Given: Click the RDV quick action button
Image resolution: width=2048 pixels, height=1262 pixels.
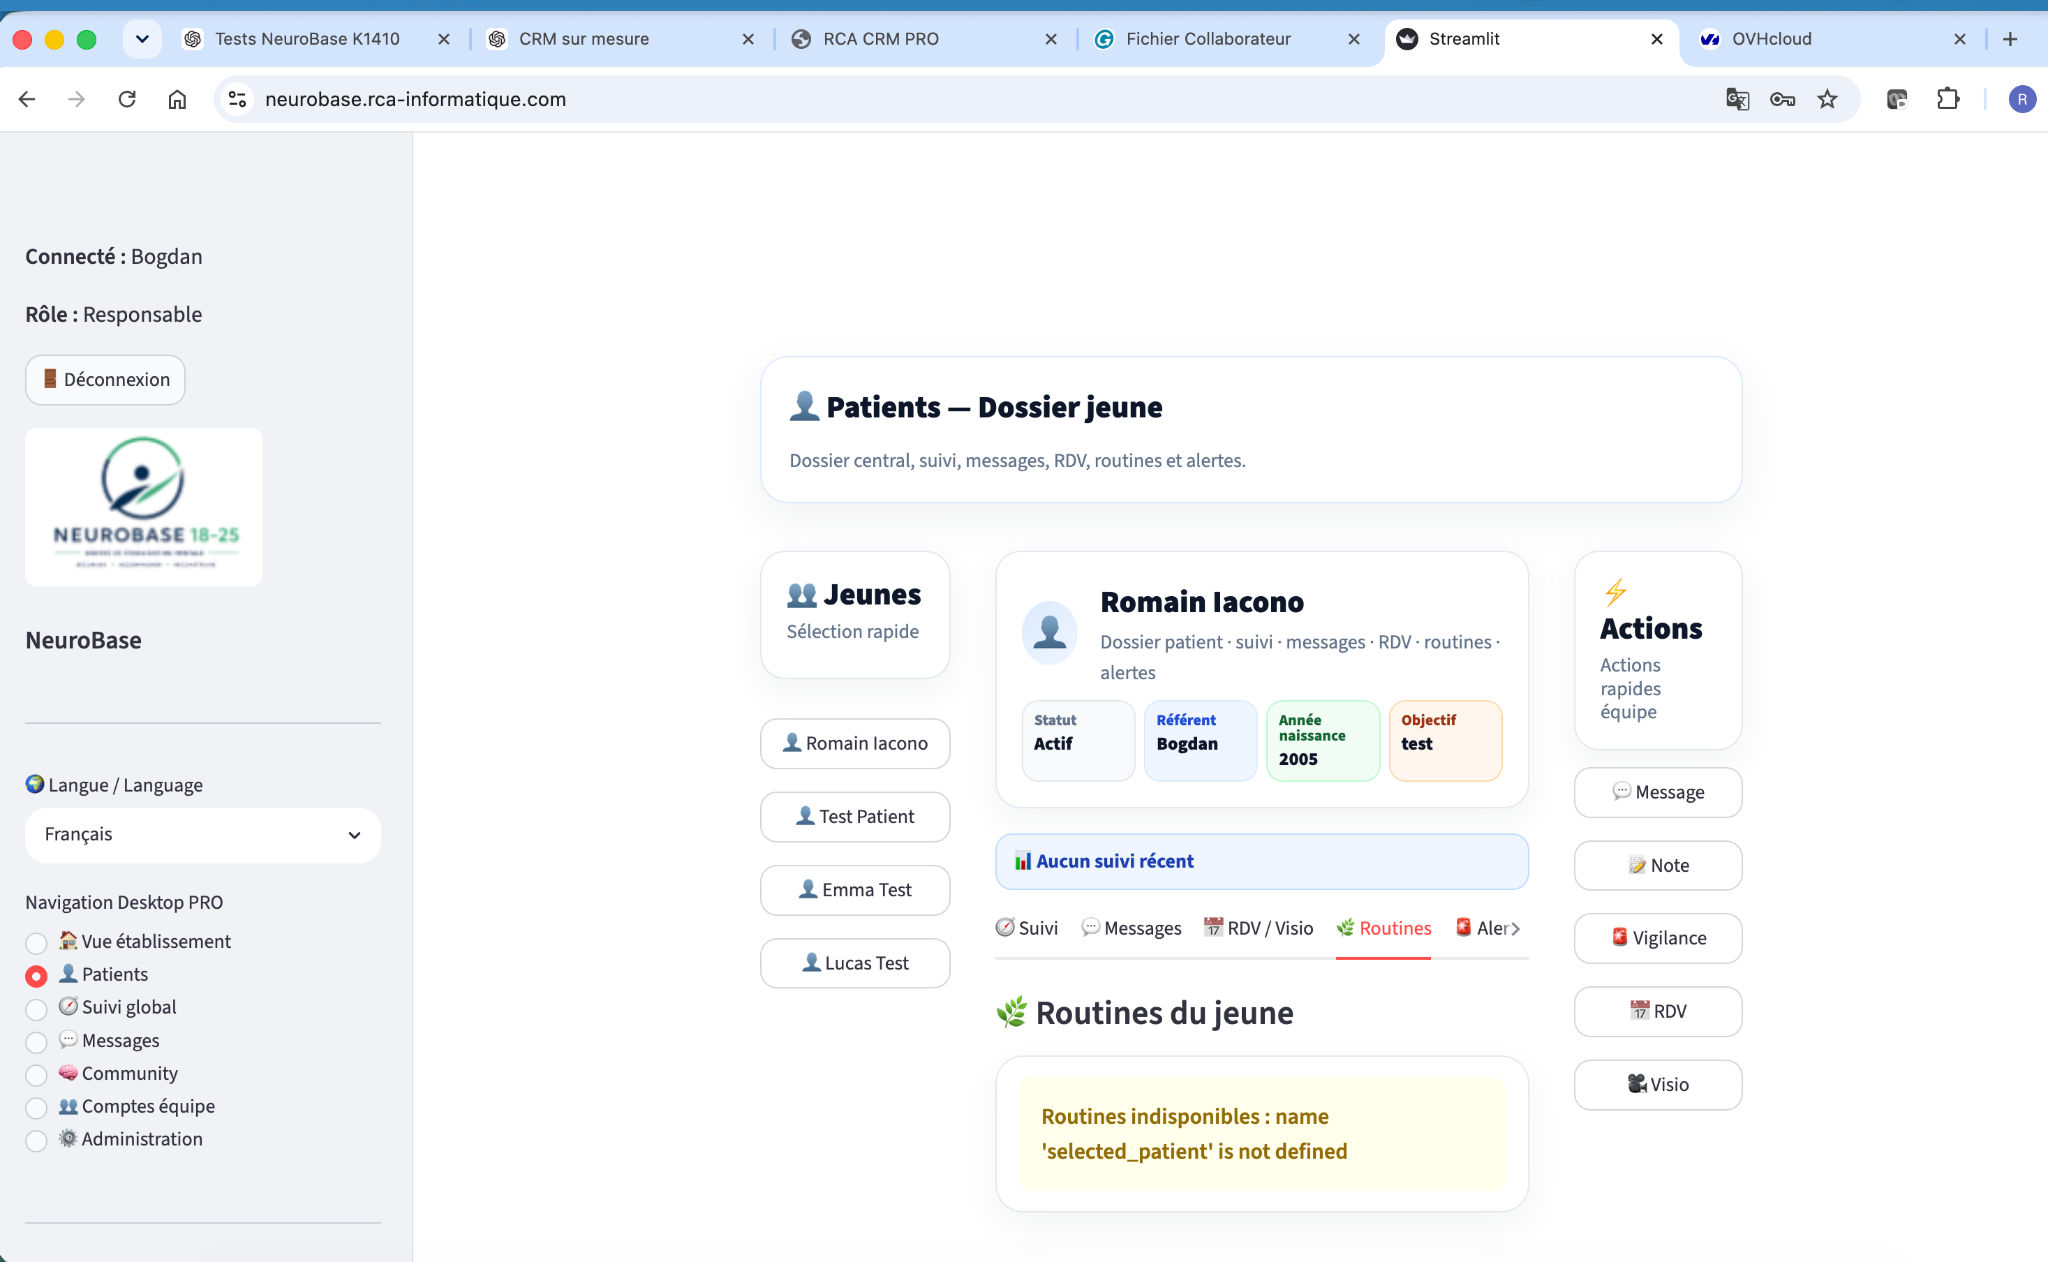Looking at the screenshot, I should pyautogui.click(x=1658, y=1011).
